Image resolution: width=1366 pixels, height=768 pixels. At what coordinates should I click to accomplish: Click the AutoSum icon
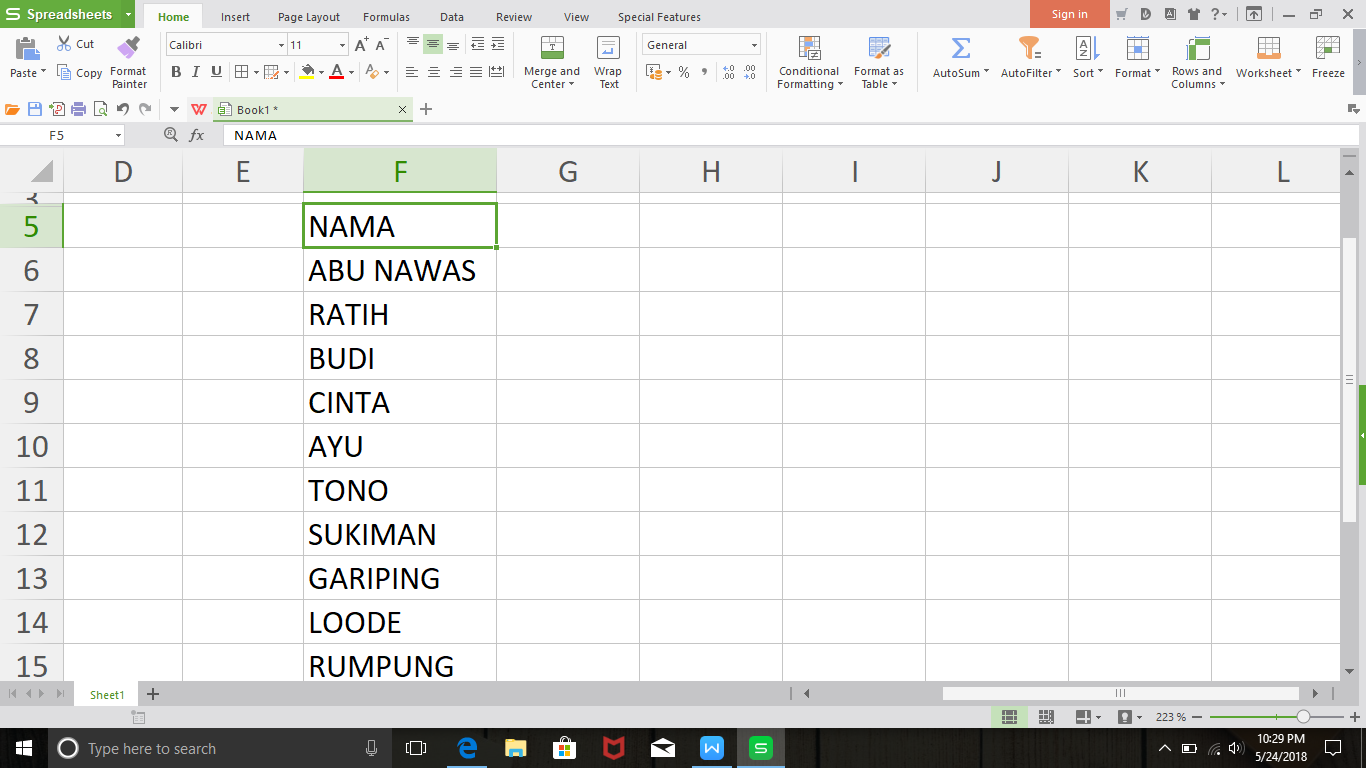(958, 62)
